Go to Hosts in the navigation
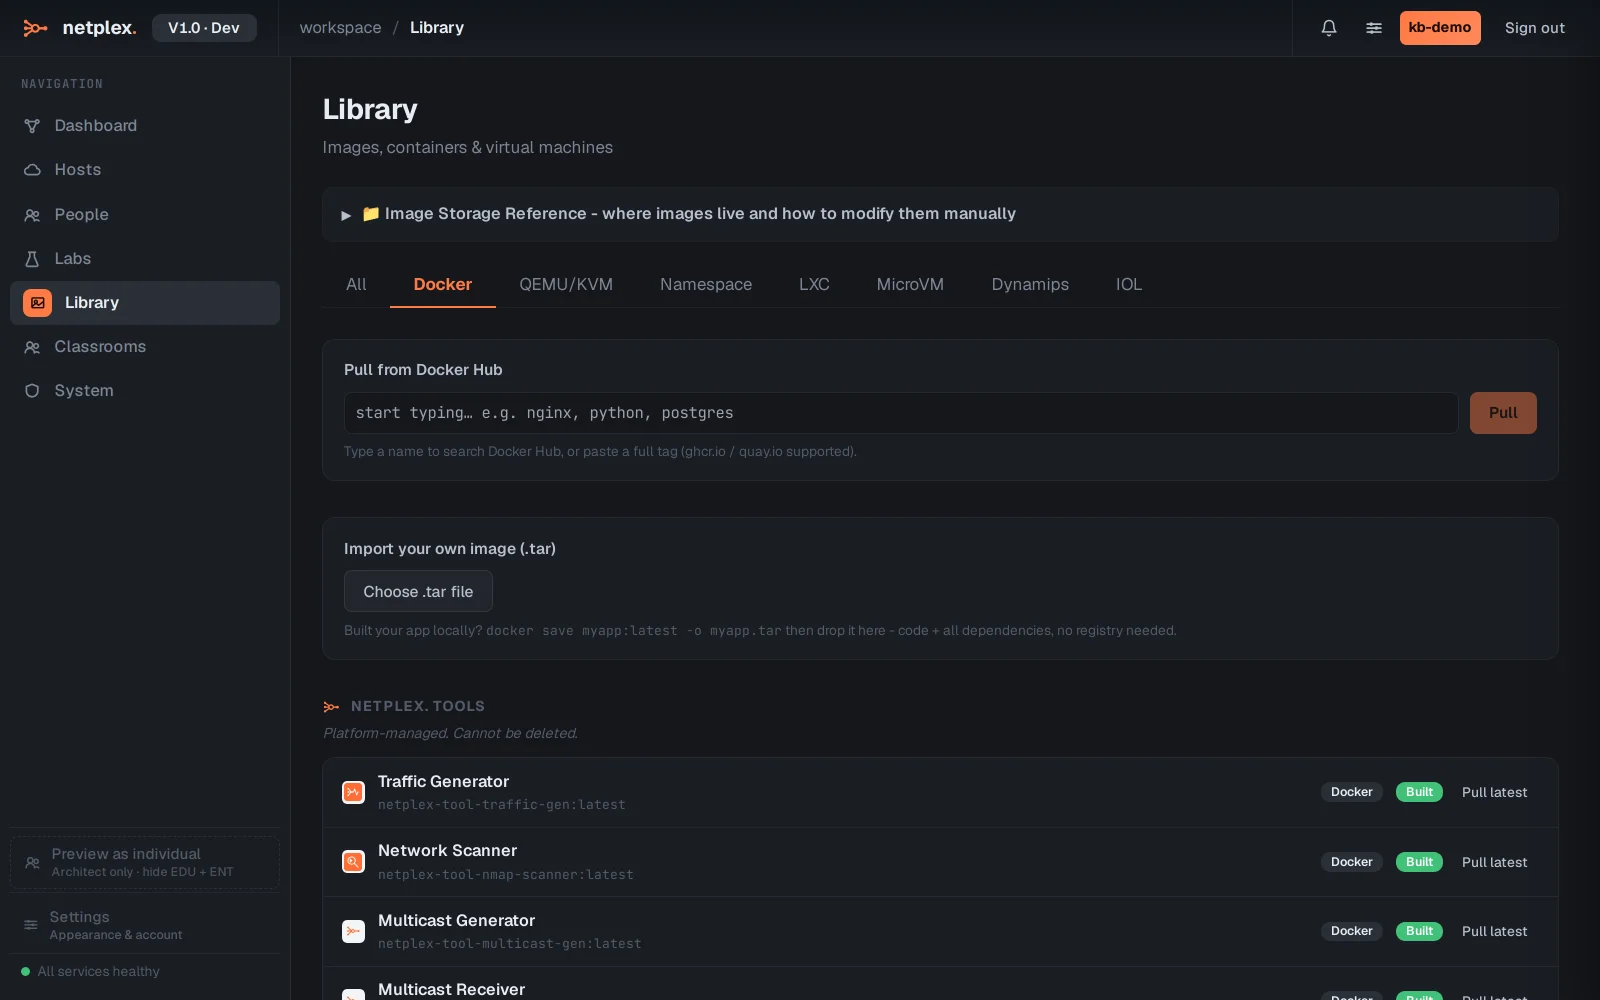Image resolution: width=1600 pixels, height=1000 pixels. [145, 170]
